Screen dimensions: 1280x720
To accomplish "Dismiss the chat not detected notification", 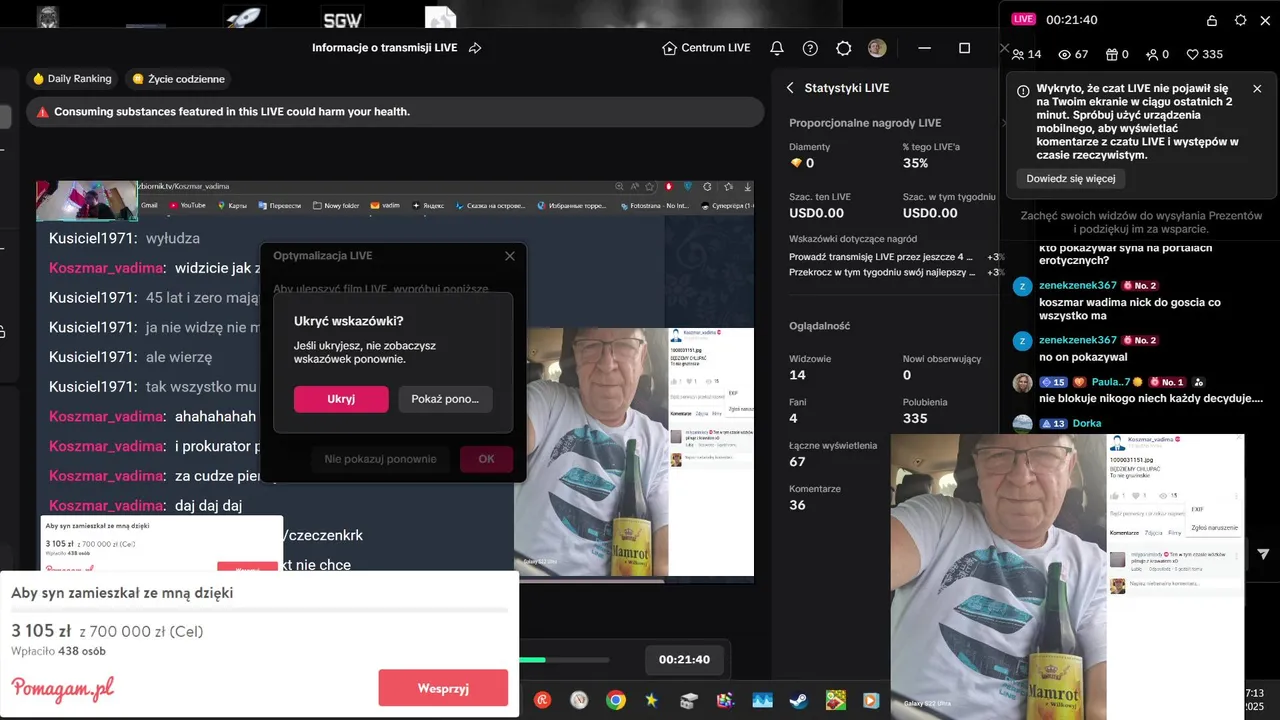I will point(1257,89).
